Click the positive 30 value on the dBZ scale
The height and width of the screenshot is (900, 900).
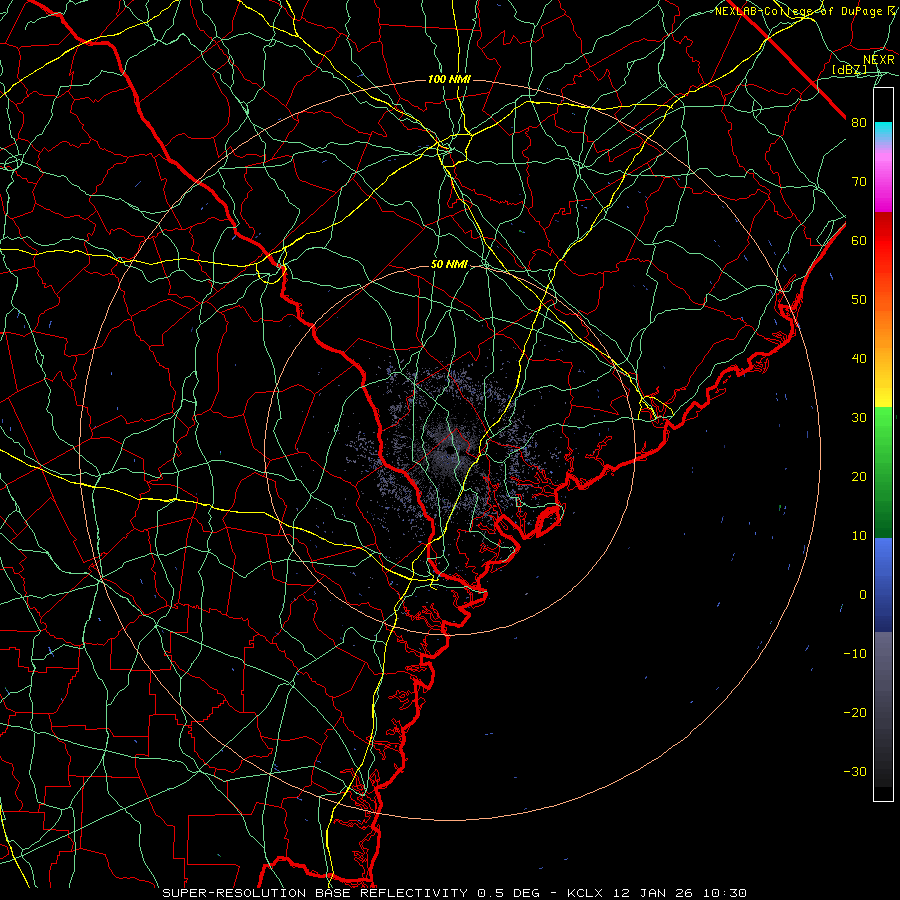coord(859,417)
